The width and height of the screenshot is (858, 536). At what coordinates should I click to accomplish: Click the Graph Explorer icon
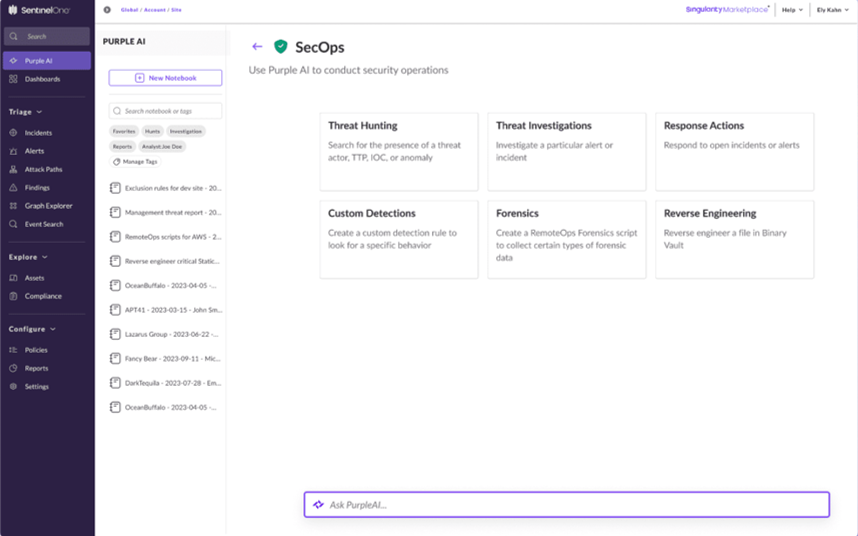tap(14, 206)
